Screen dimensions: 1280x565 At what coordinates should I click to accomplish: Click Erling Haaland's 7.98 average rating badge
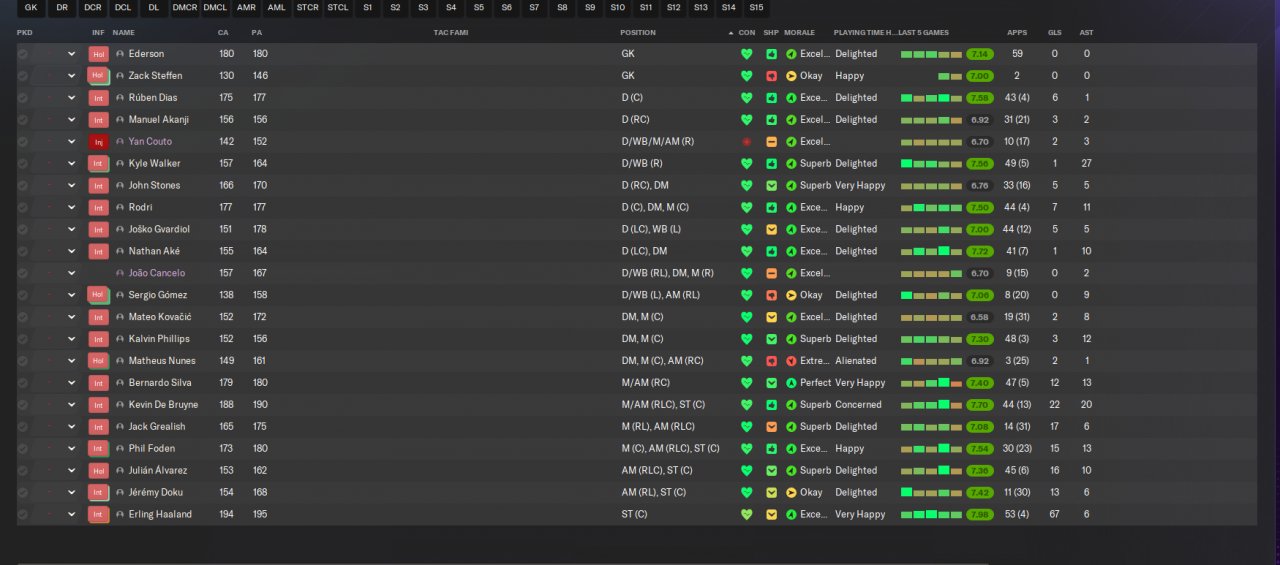980,515
